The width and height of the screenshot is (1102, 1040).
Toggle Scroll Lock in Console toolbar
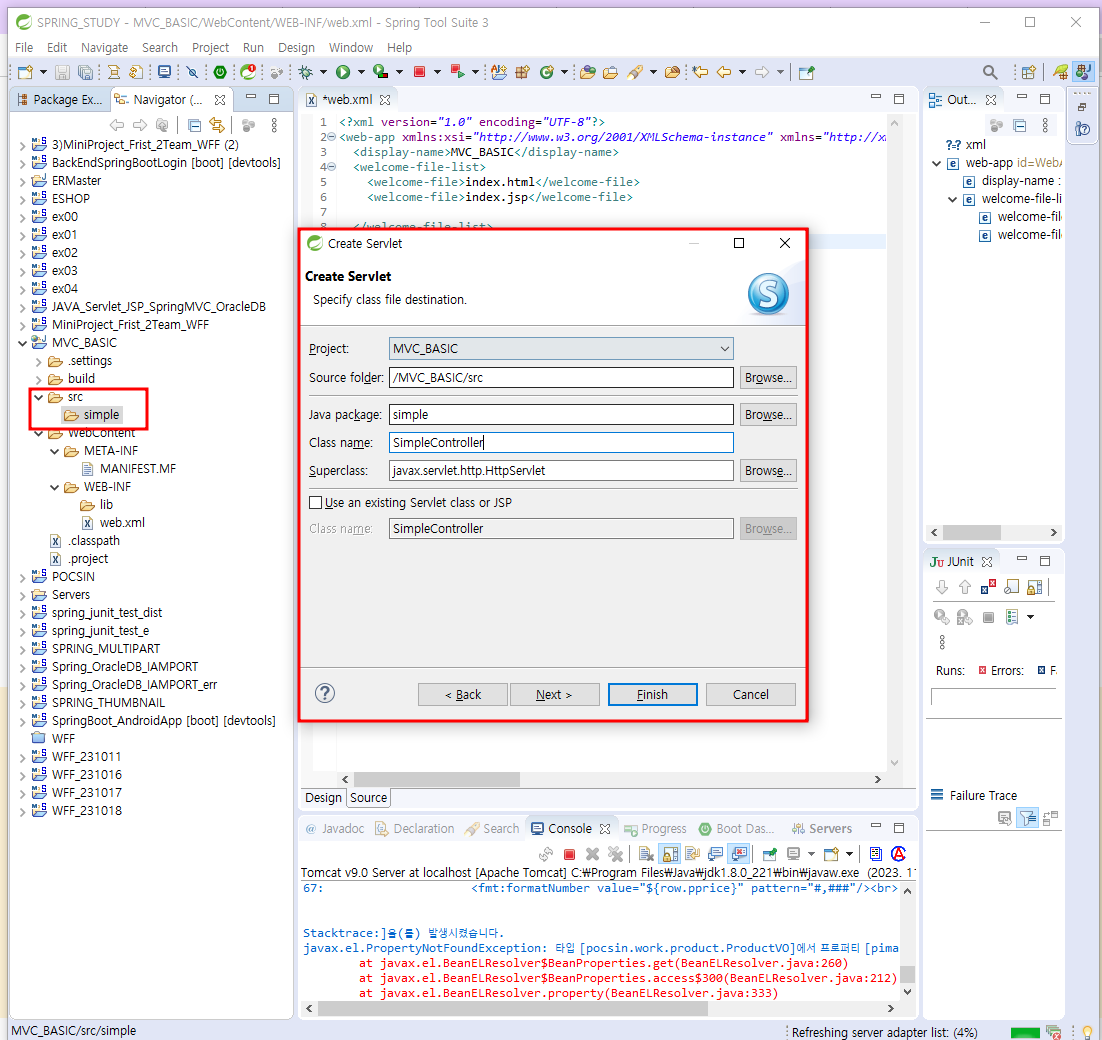pos(670,854)
